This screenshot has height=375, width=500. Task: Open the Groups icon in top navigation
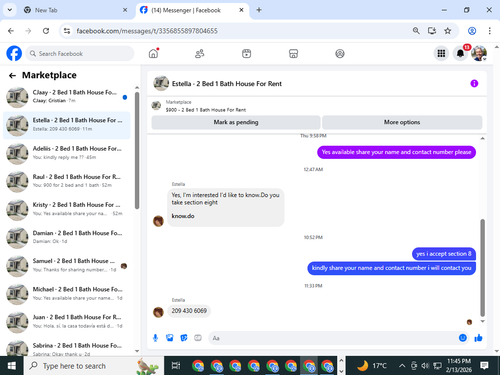point(340,53)
